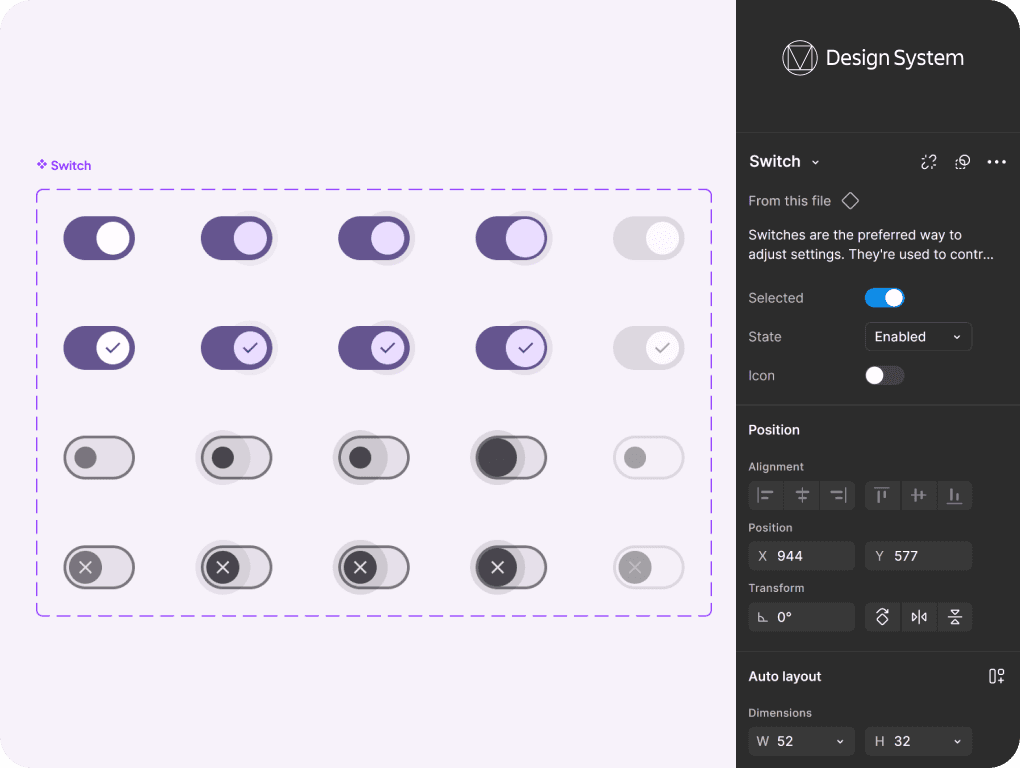Viewport: 1020px width, 768px height.
Task: Turn off the Selected property toggle
Action: pyautogui.click(x=885, y=298)
